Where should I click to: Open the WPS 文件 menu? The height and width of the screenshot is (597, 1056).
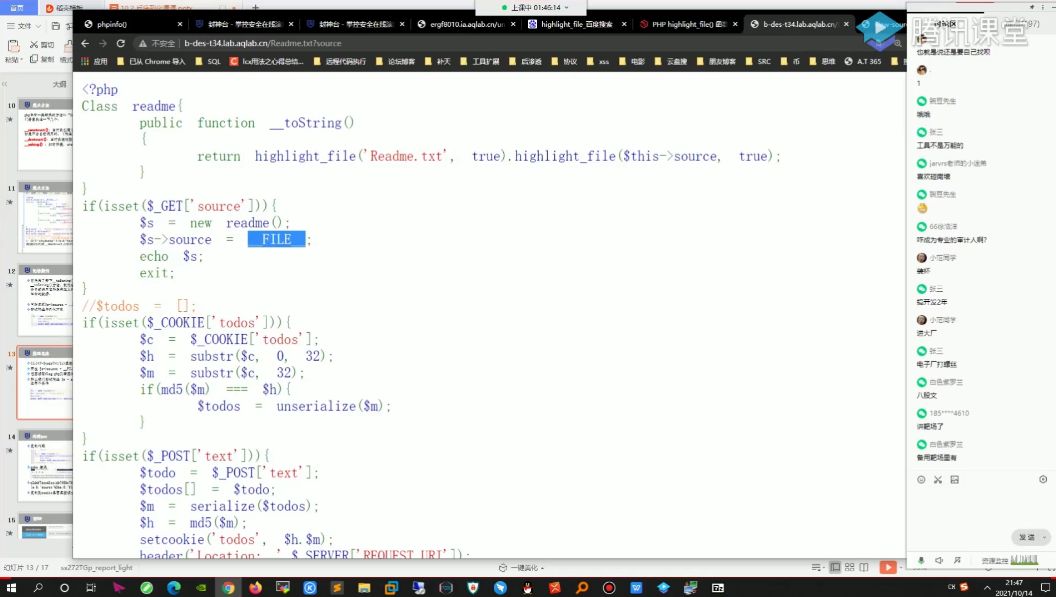coord(24,26)
